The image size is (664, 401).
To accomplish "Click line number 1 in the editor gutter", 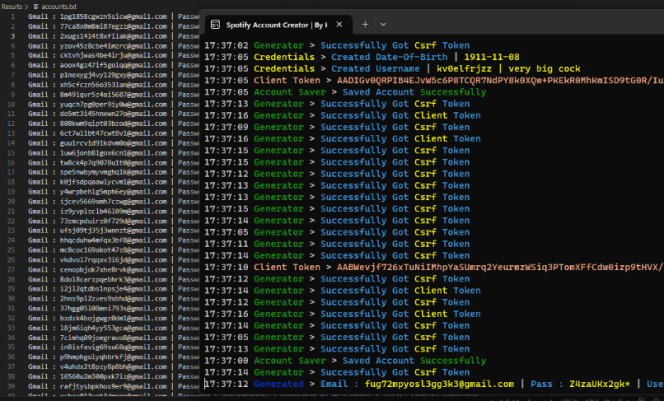I will 12,18.
